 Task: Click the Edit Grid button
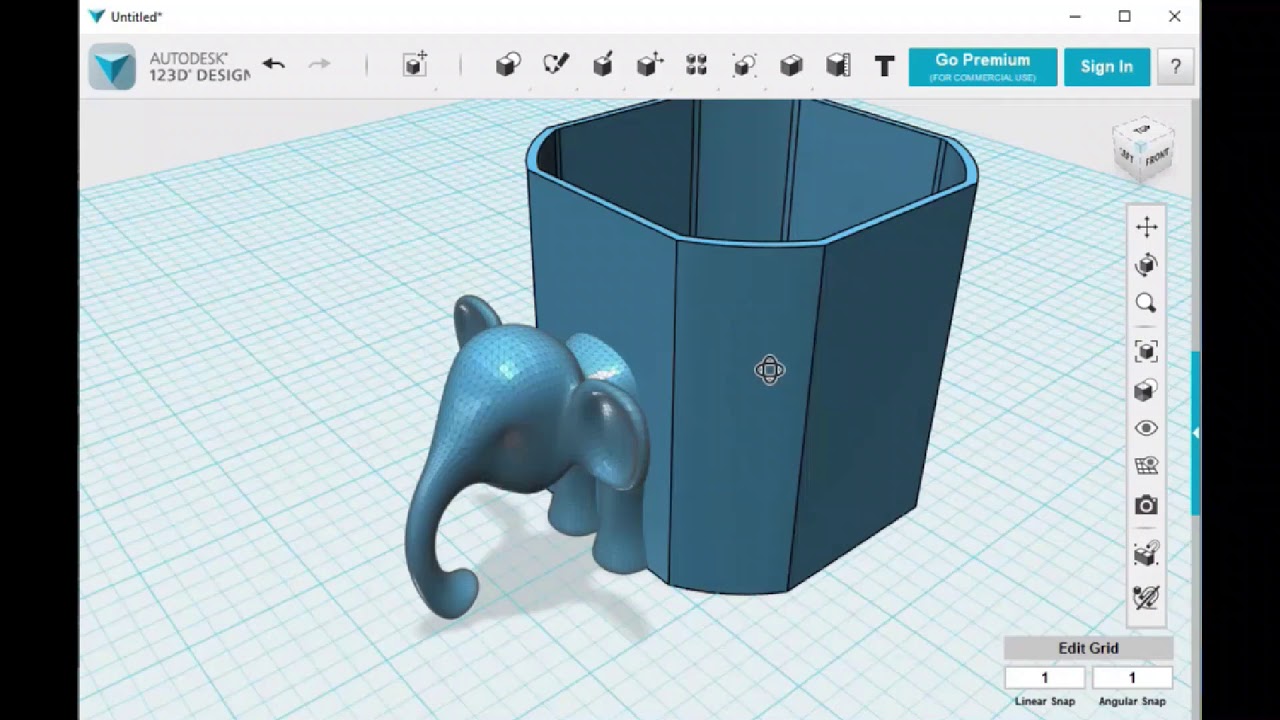click(1088, 648)
